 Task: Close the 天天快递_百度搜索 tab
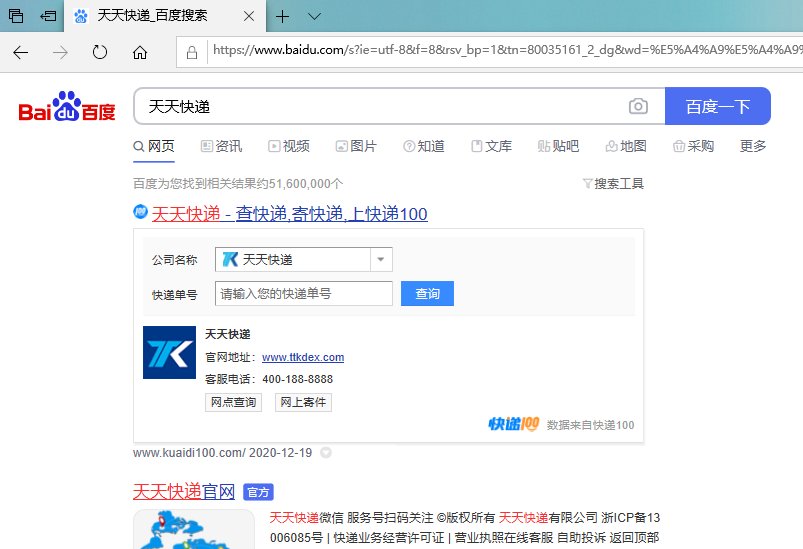click(249, 16)
